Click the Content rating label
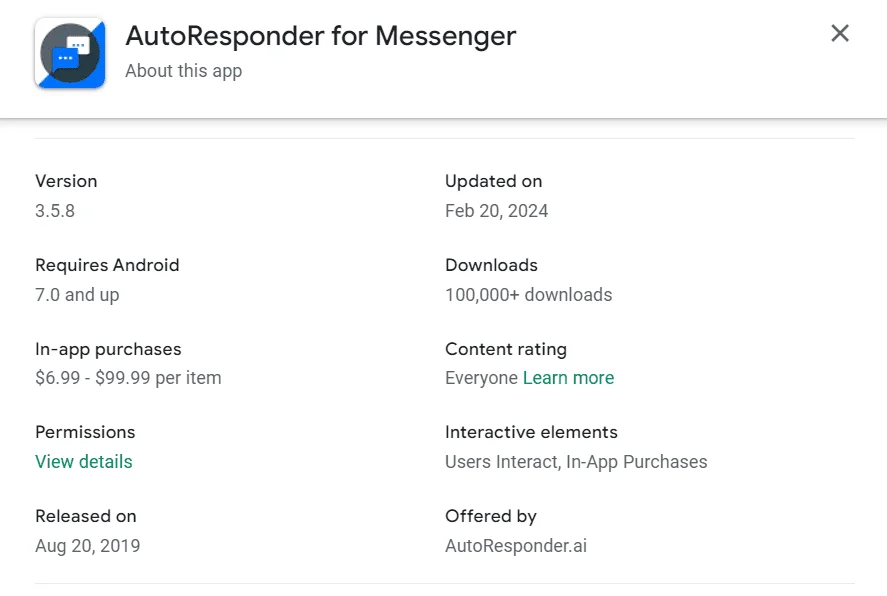This screenshot has width=887, height=596. (506, 349)
